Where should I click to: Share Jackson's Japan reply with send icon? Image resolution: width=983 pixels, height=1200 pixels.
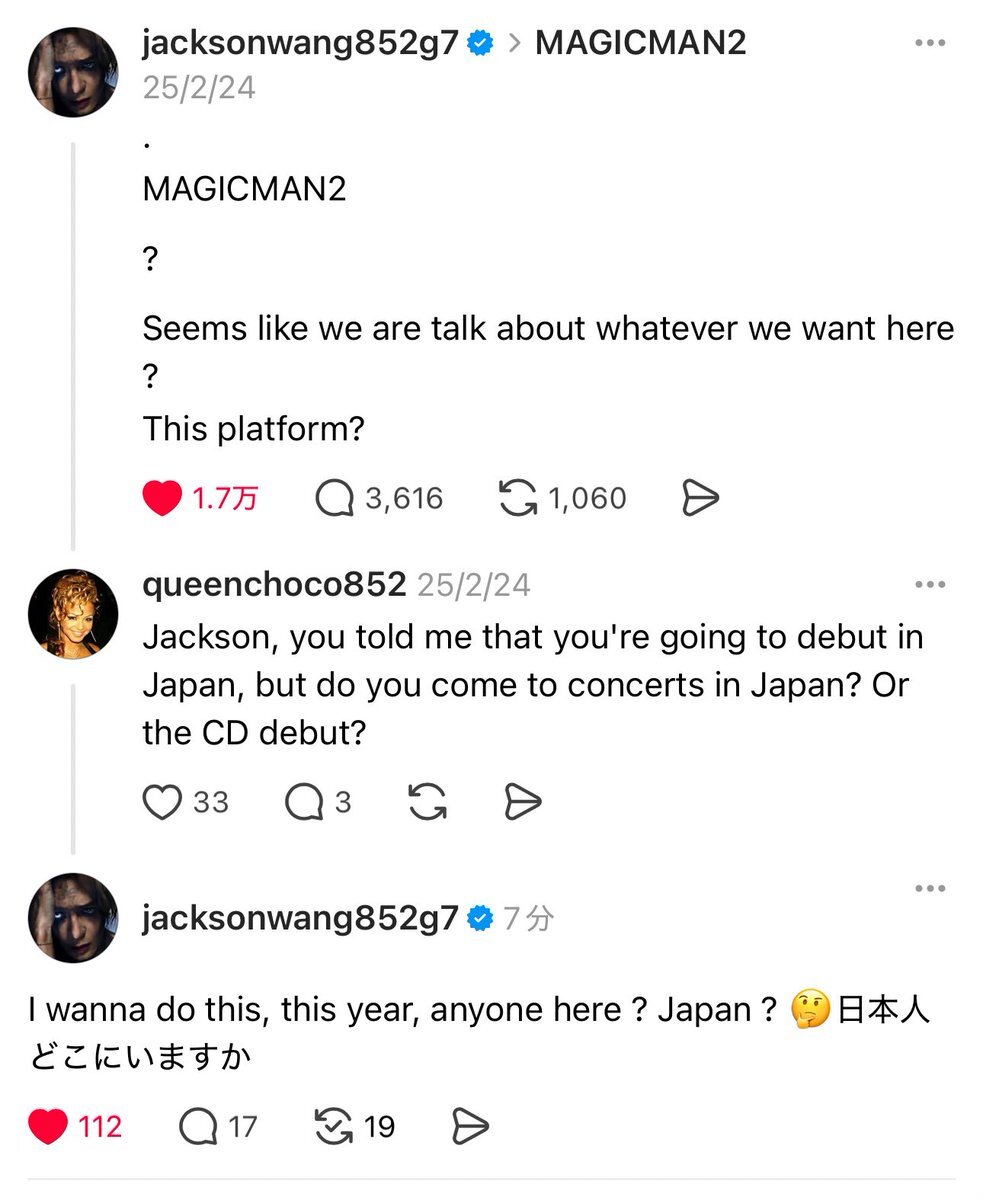(x=471, y=1127)
